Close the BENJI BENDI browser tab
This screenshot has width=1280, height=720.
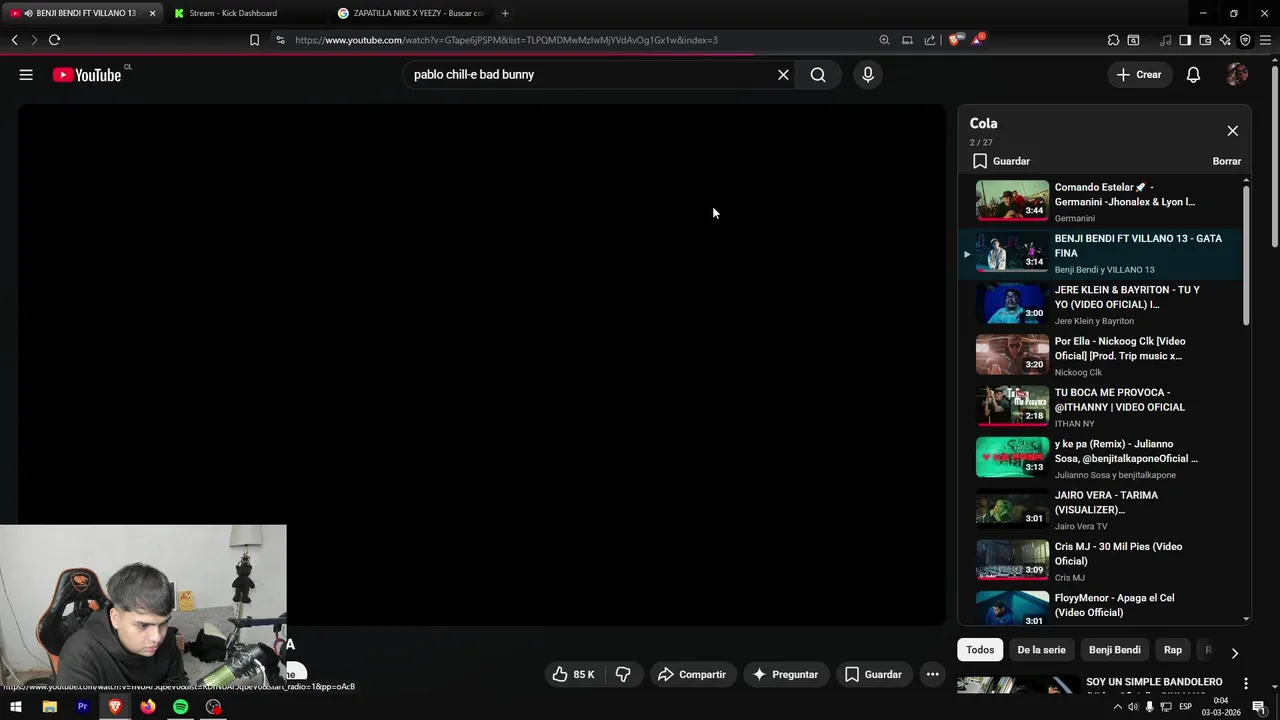[x=152, y=13]
